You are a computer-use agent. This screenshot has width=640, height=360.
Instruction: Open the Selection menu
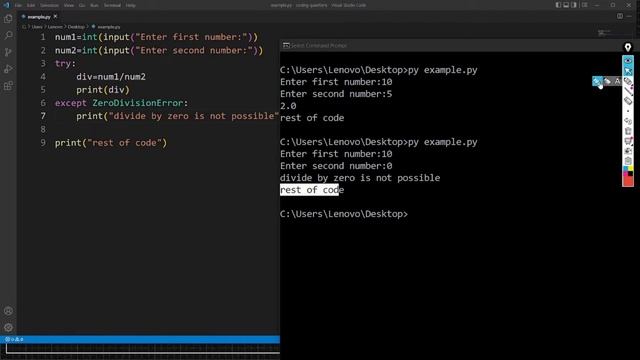(49, 5)
